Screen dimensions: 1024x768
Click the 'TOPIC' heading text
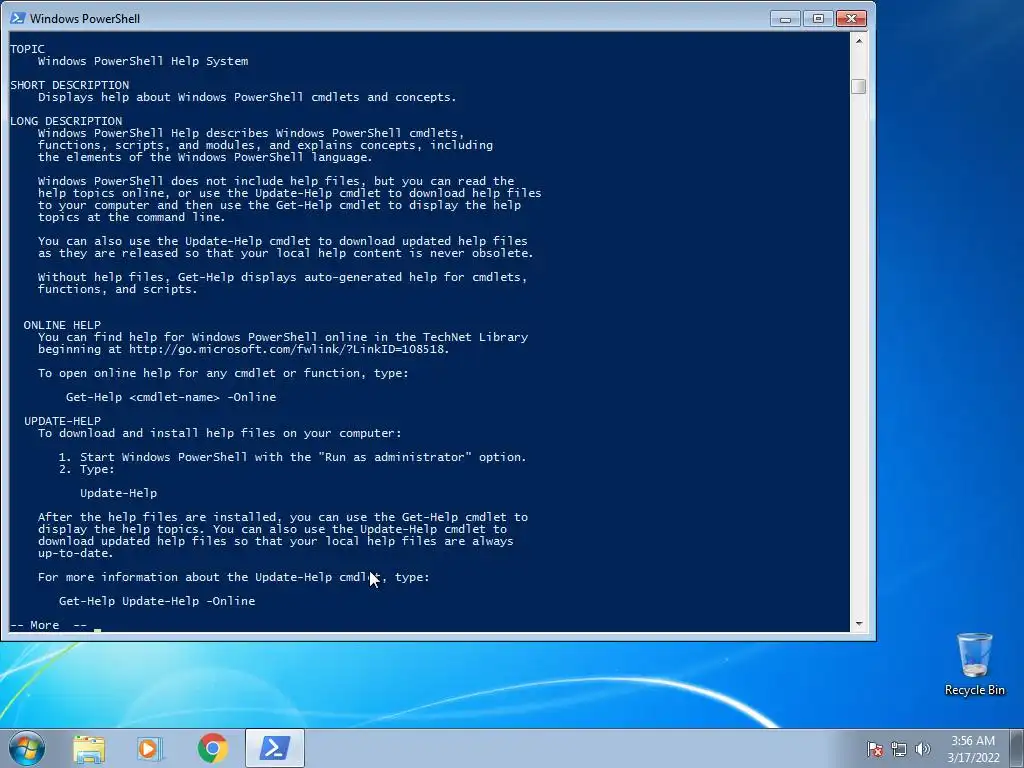27,49
